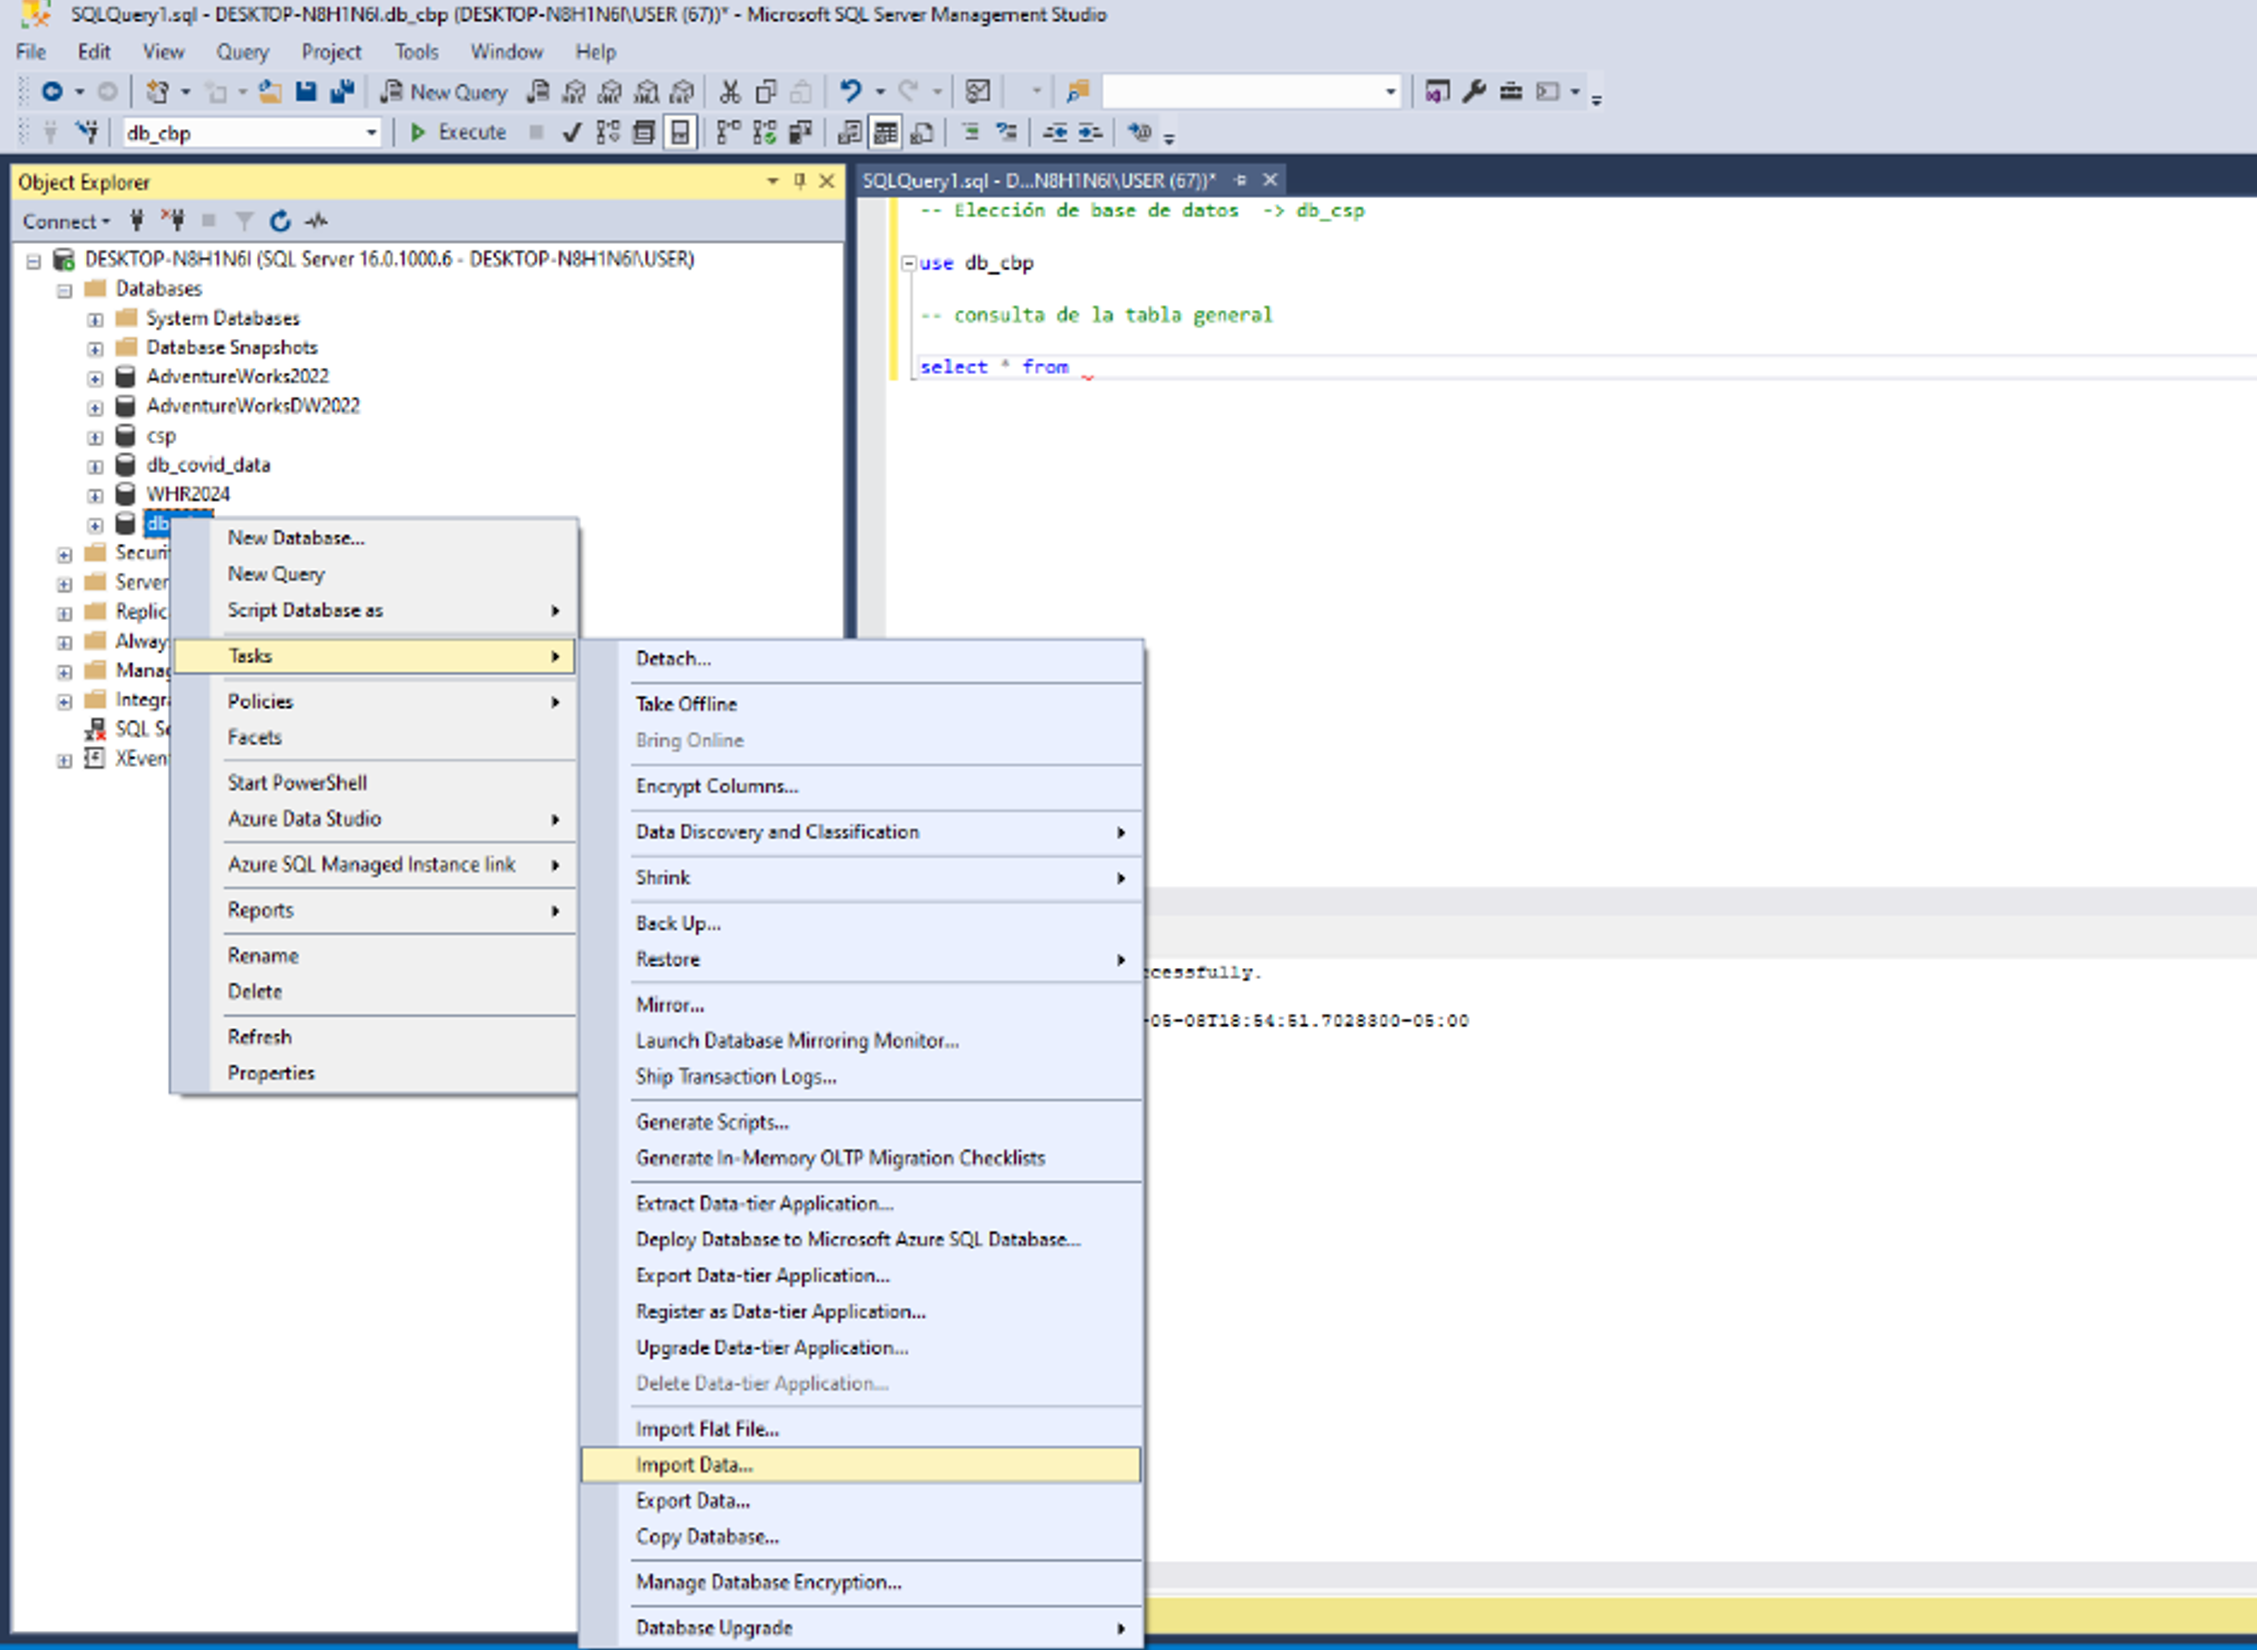Toggle Include Actual Execution Plan
Screen dimensions: 2257x1650
pyautogui.click(x=728, y=132)
